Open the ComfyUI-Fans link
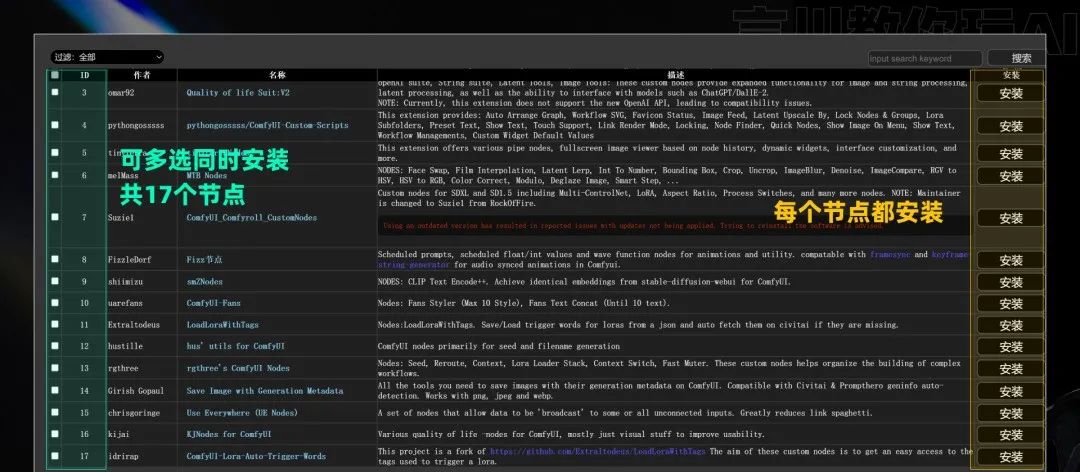Image resolution: width=1080 pixels, height=472 pixels. tap(213, 303)
